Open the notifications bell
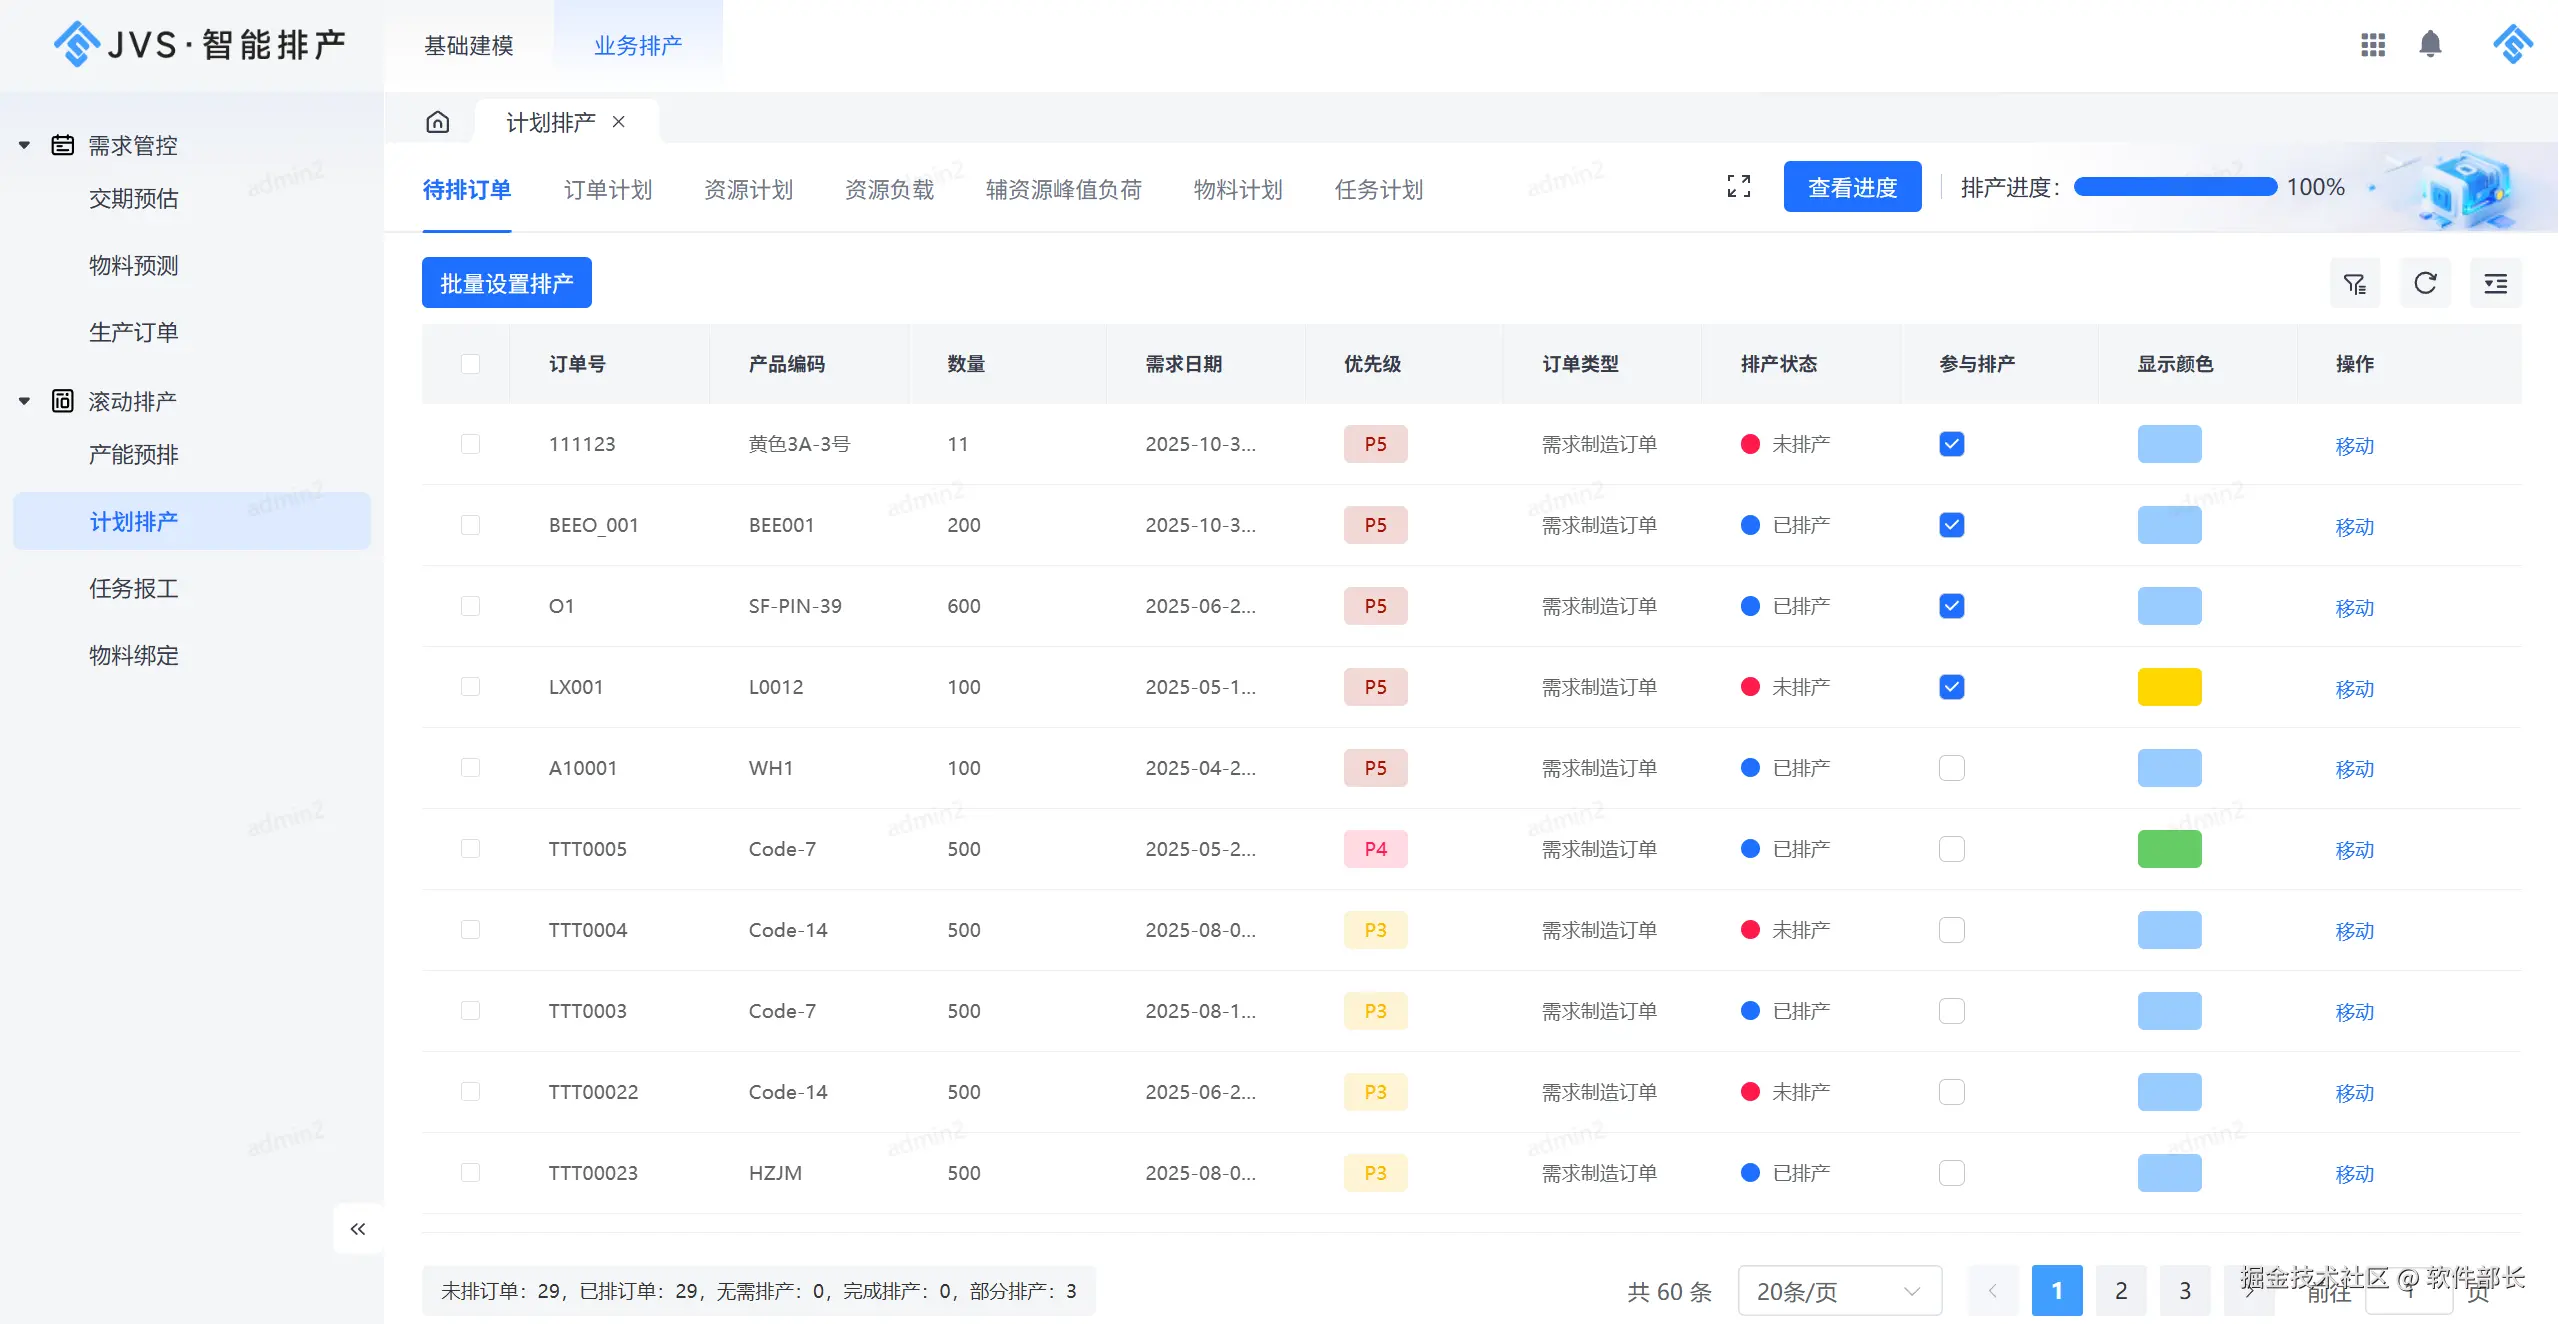The image size is (2558, 1324). [2430, 45]
